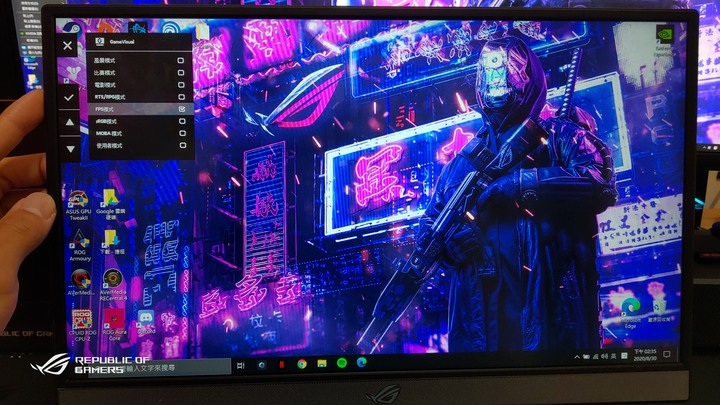The height and width of the screenshot is (405, 720).
Task: Check the sRGB模式 checkbox
Action: click(182, 121)
